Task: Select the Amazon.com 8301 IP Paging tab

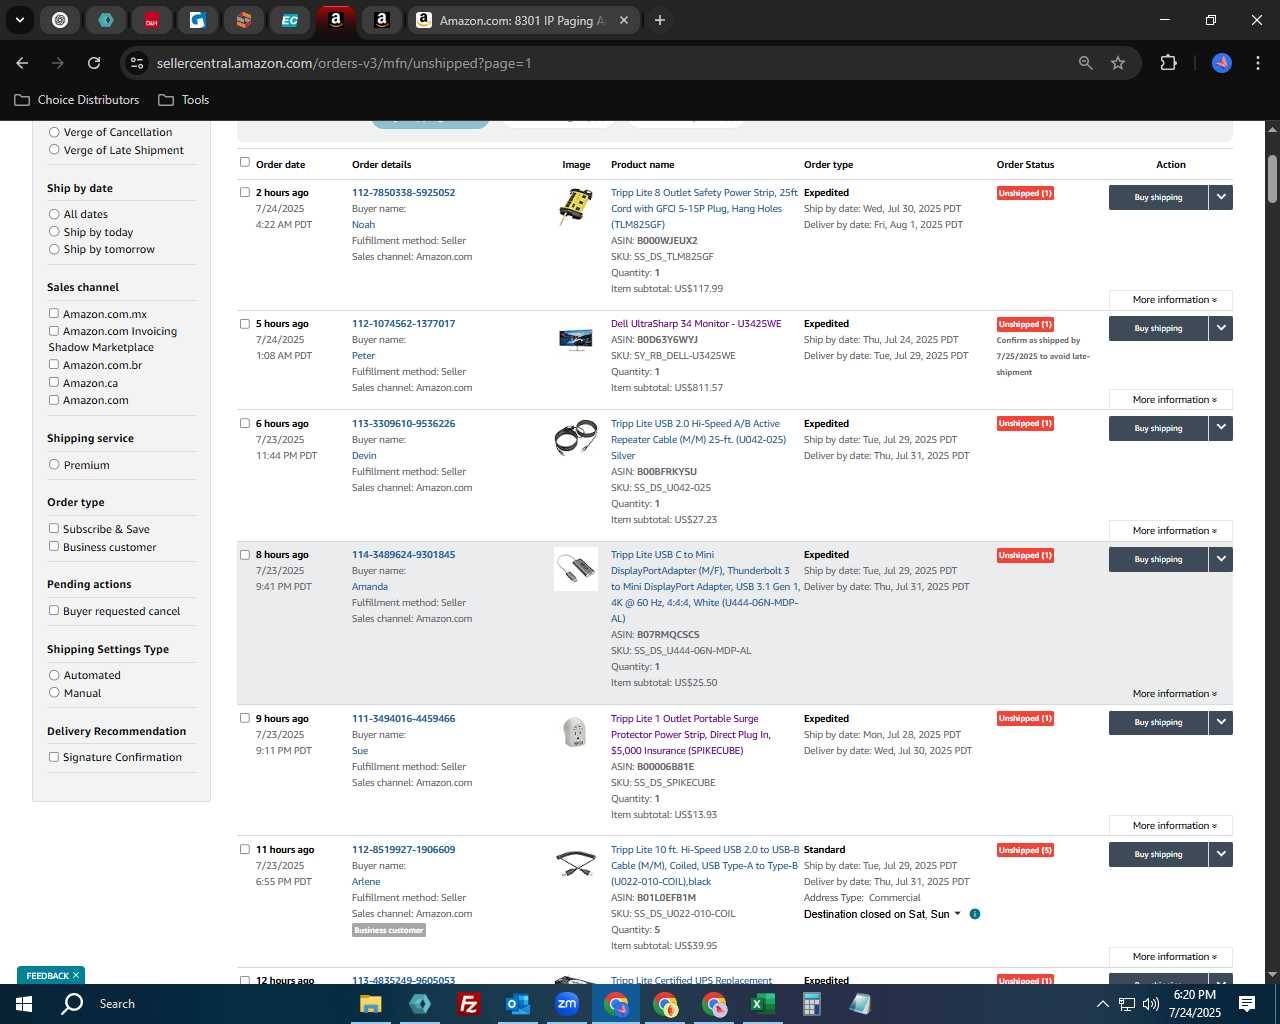Action: click(x=524, y=20)
